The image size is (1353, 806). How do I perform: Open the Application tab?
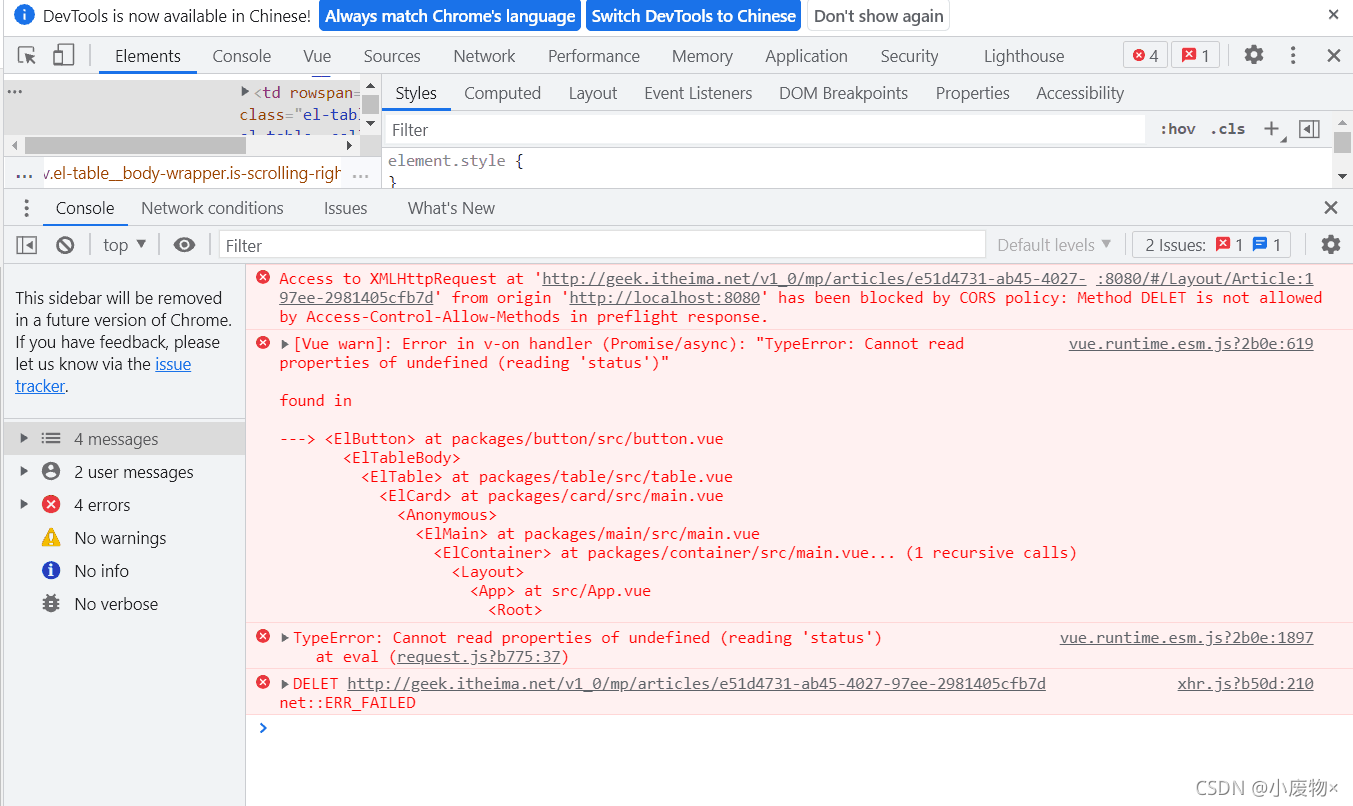tap(806, 56)
